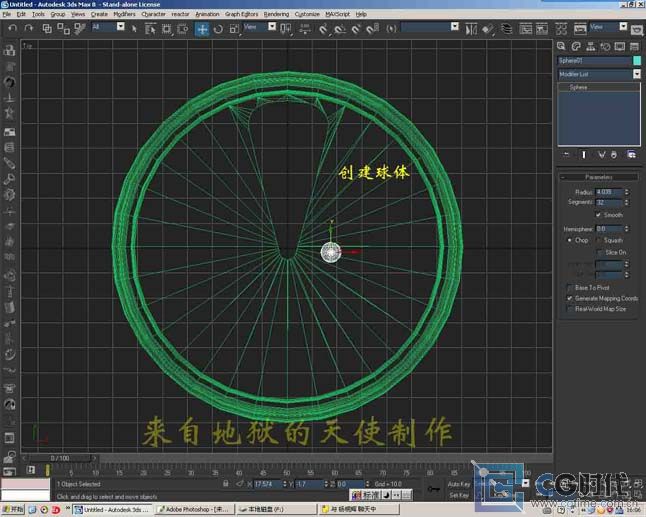Open the Named Selection Sets dropdown
Screen dimensions: 646x517
coord(455,26)
